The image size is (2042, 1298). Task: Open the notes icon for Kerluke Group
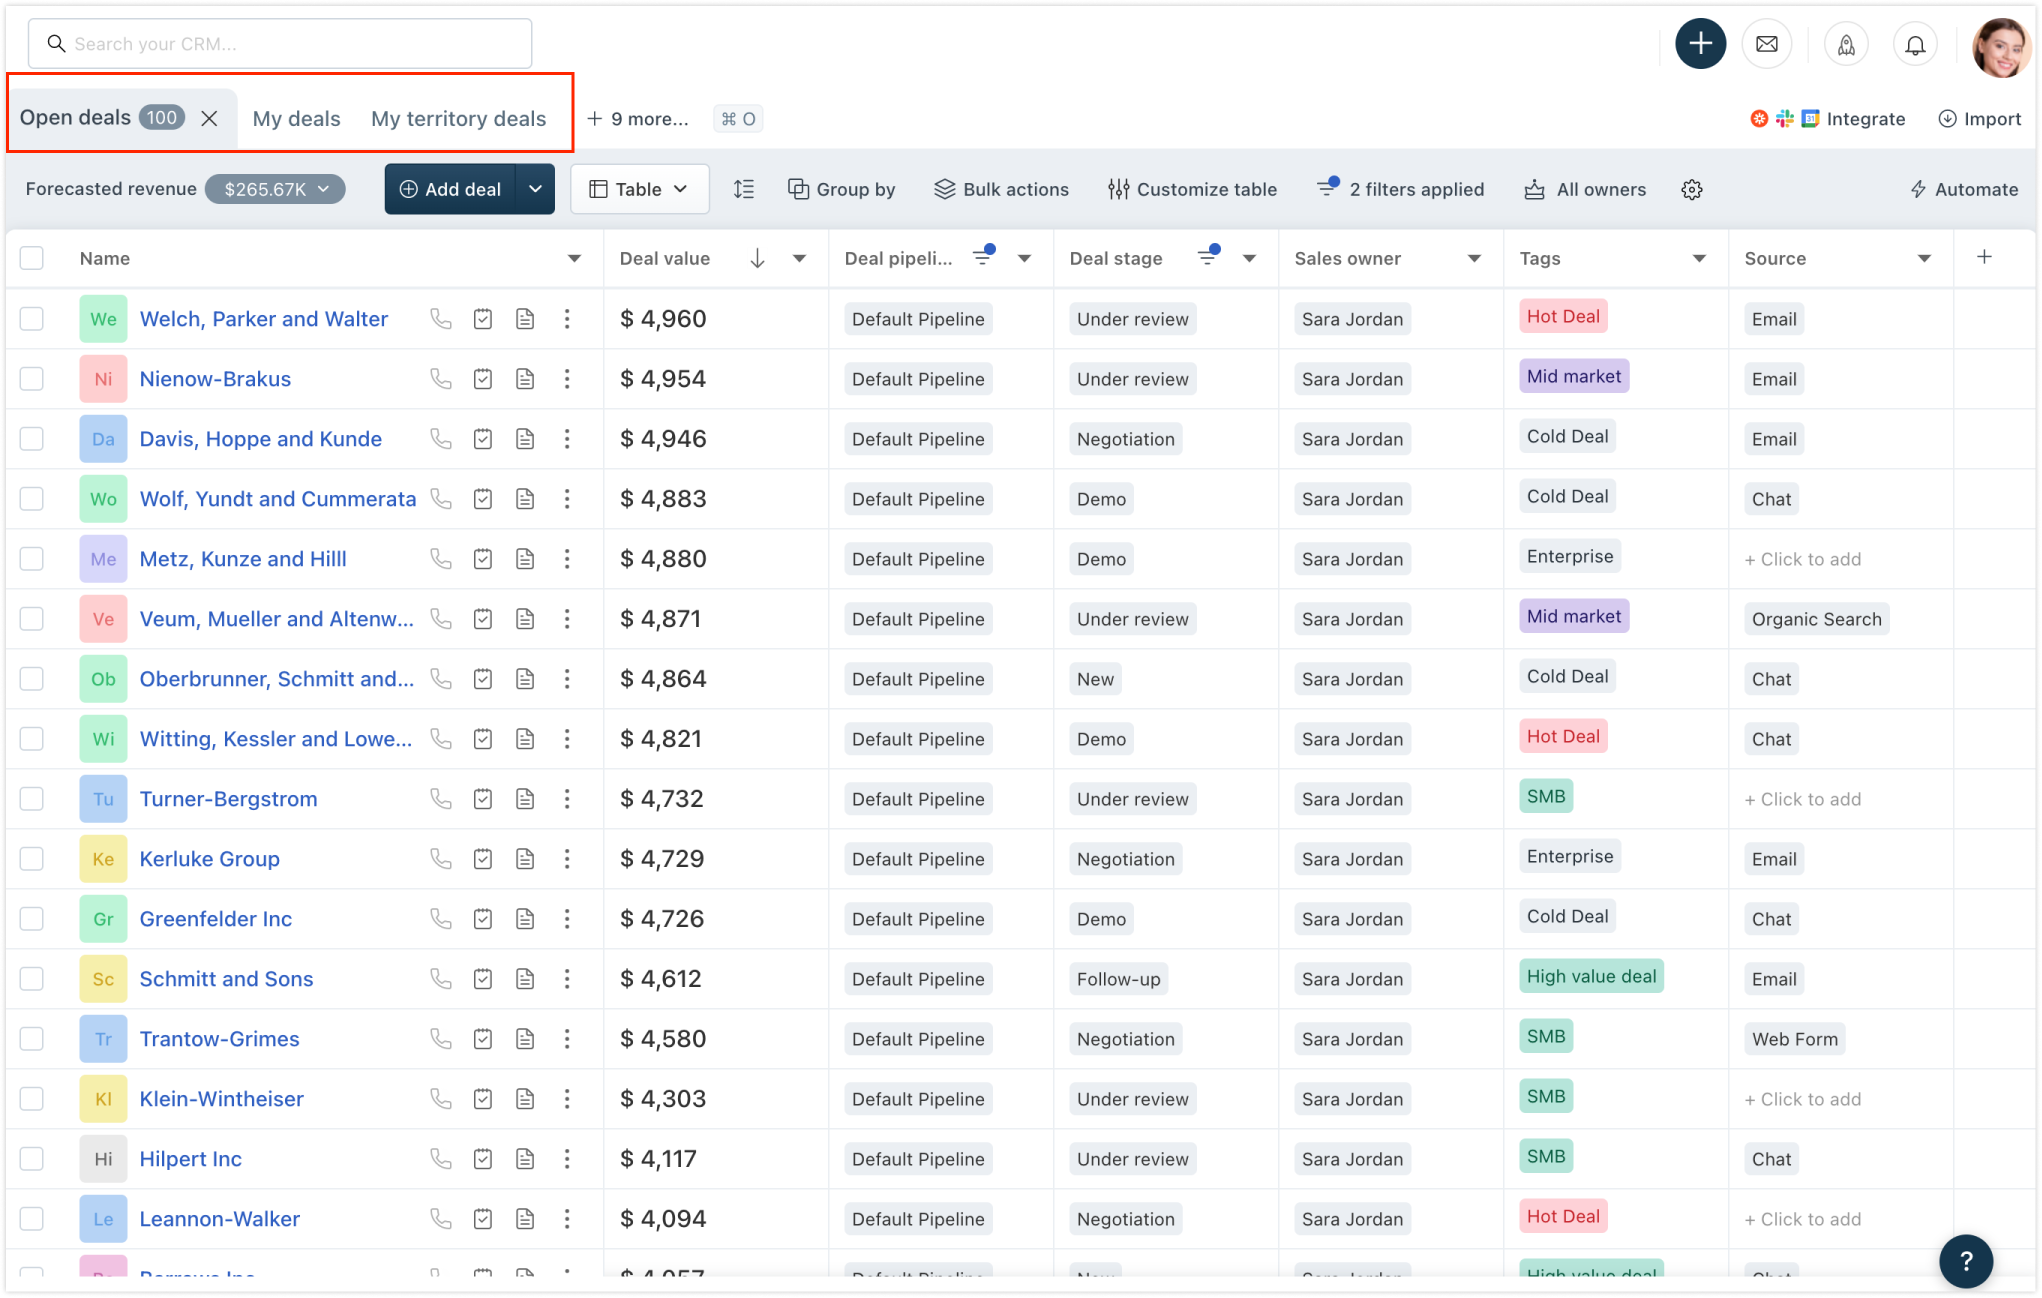[525, 858]
